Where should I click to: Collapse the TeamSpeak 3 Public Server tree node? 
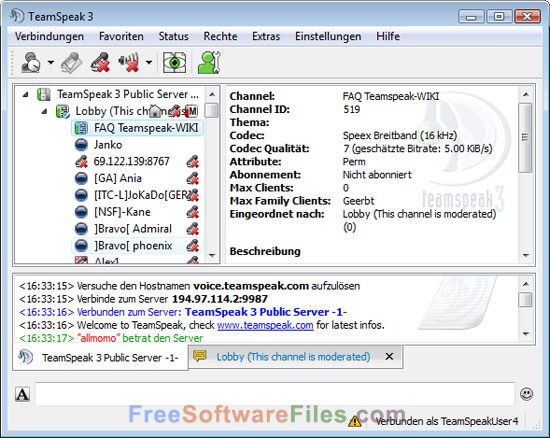25,94
